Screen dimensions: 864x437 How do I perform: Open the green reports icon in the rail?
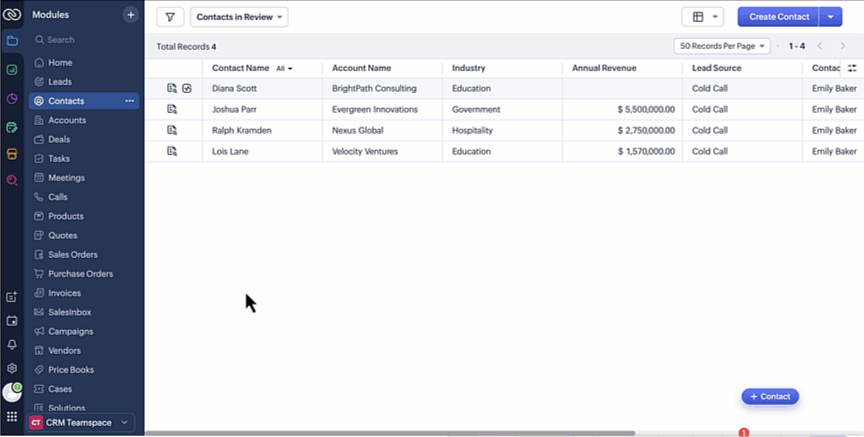click(12, 70)
